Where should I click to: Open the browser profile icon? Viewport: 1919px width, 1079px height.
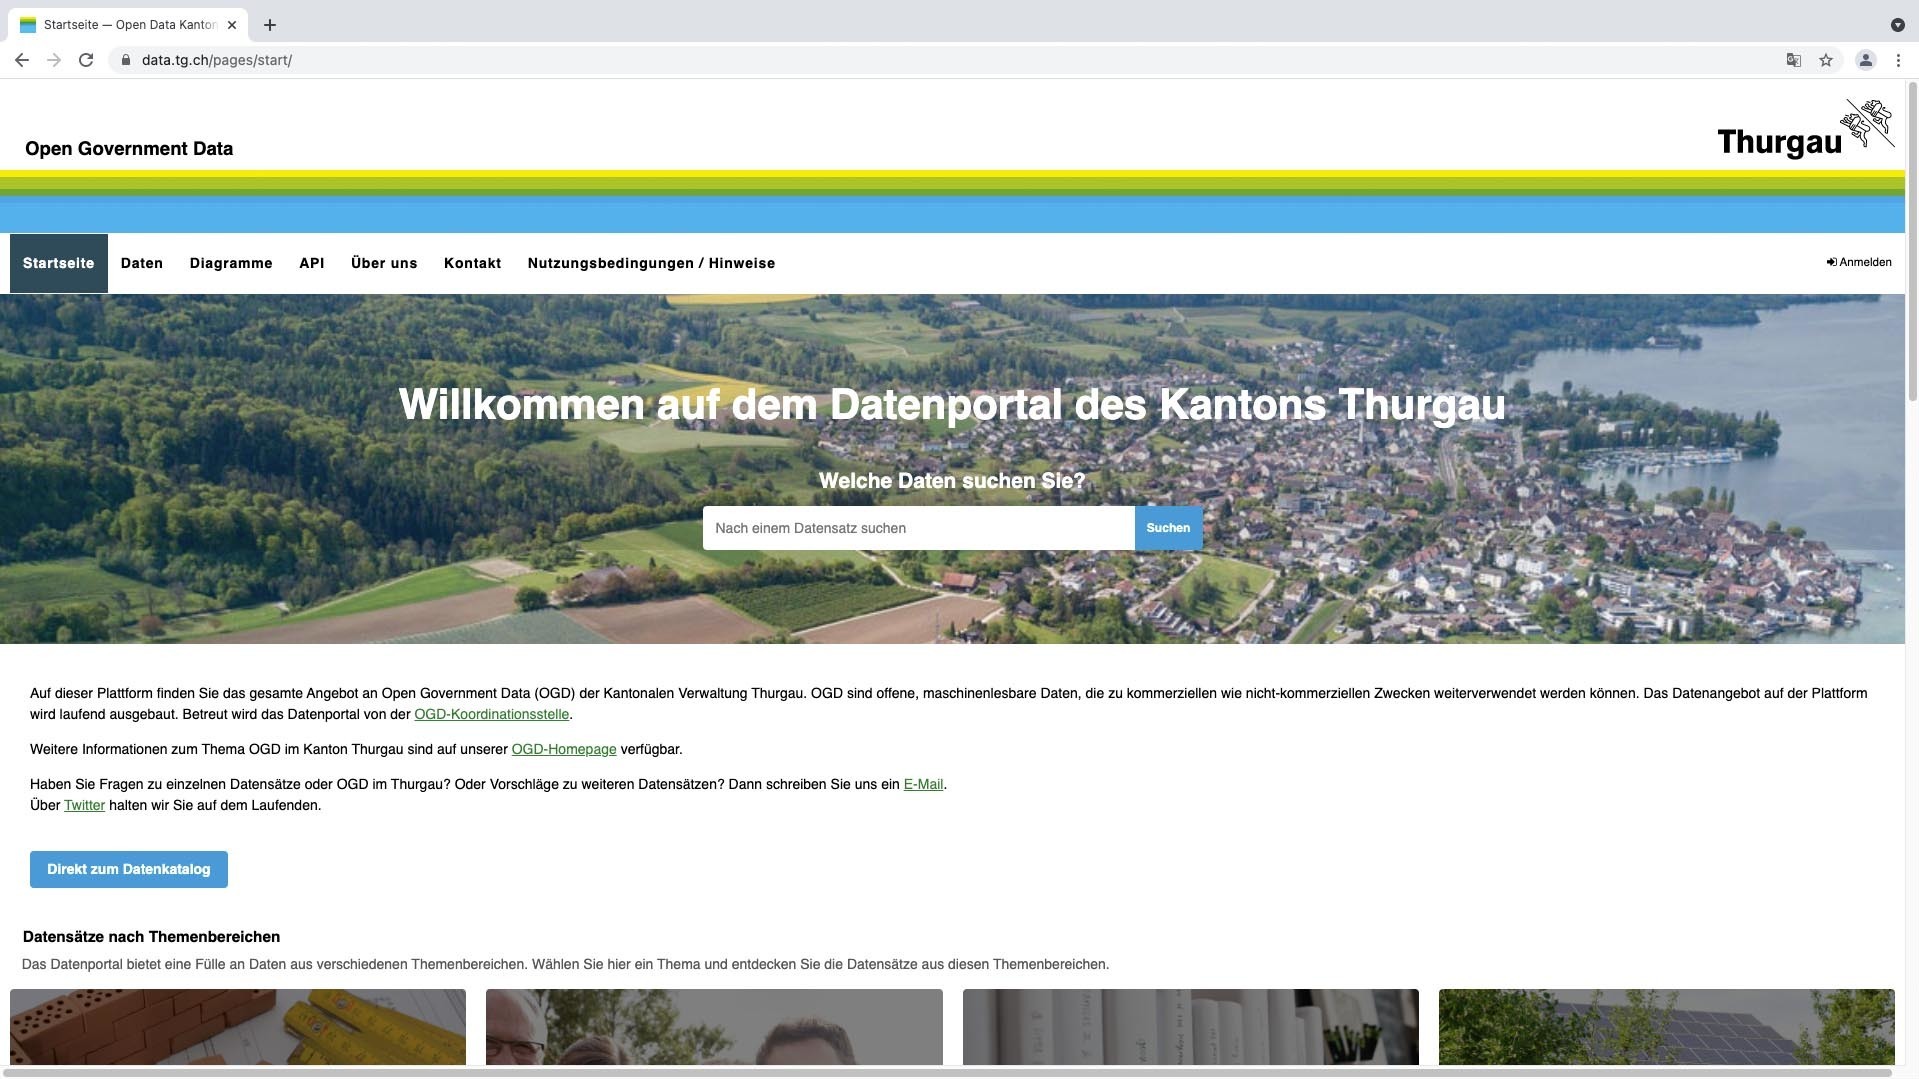pyautogui.click(x=1865, y=60)
